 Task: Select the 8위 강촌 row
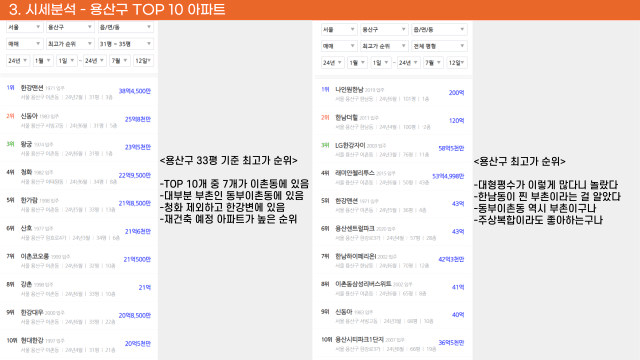point(79,288)
